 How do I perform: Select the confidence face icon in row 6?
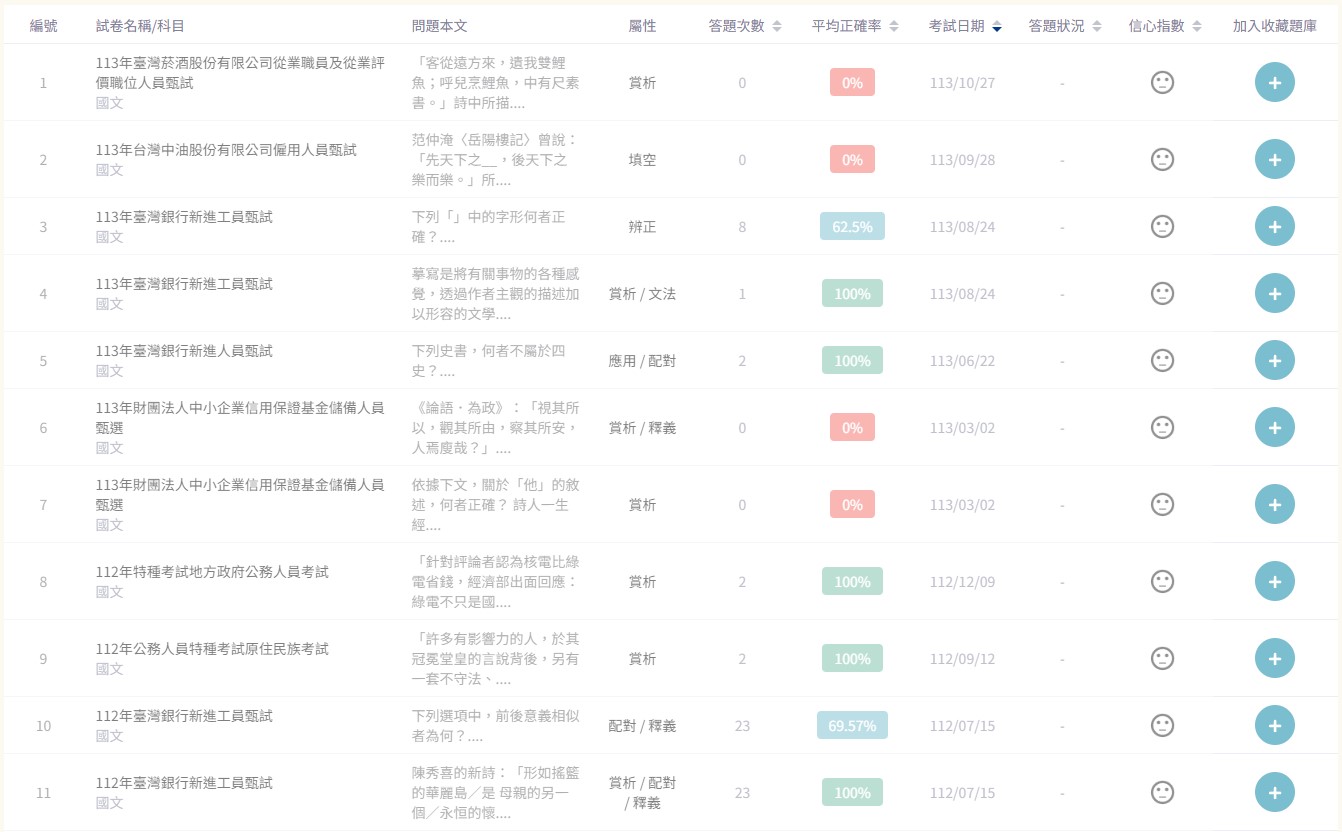coord(1162,428)
